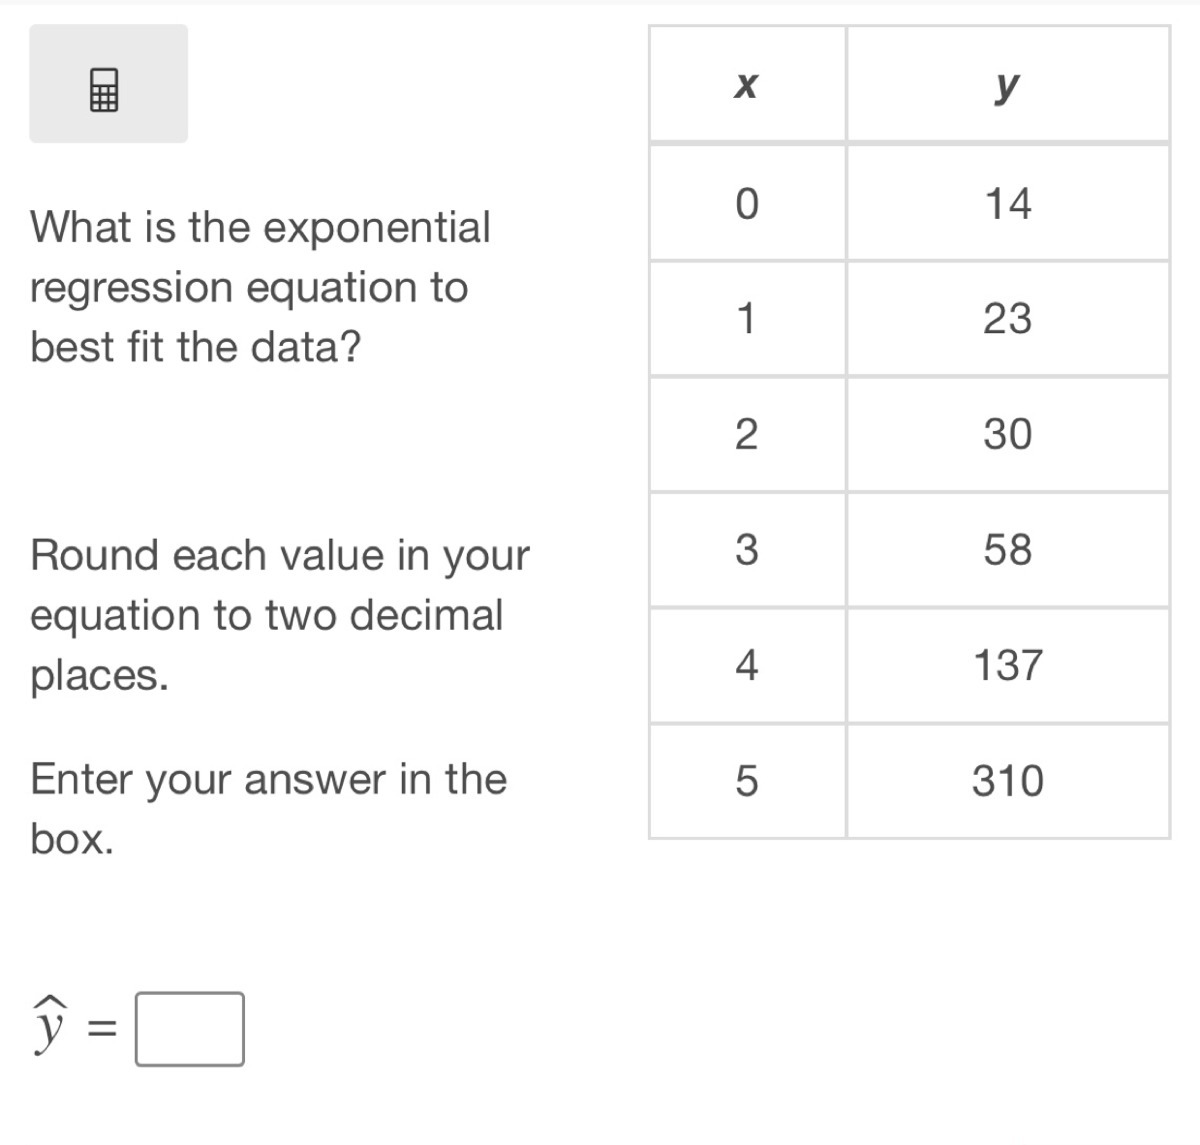Select the x value 5 cell
This screenshot has width=1200, height=1145.
click(746, 781)
